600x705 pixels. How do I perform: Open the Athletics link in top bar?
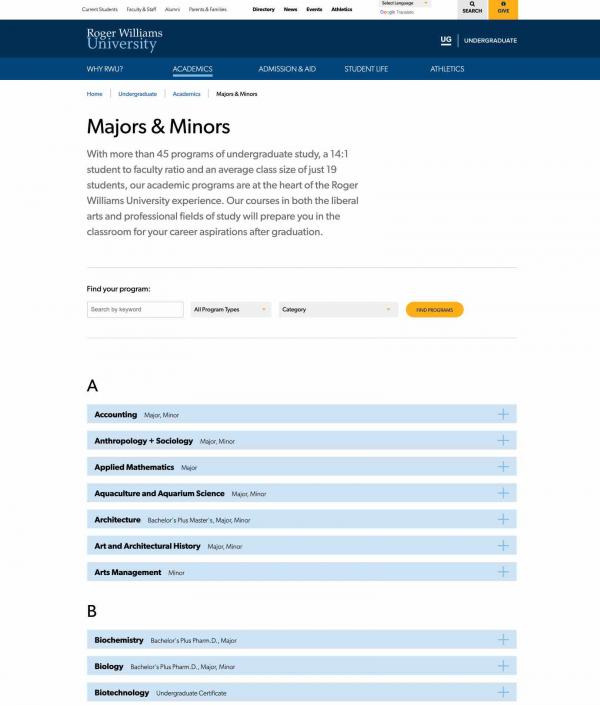tap(342, 9)
